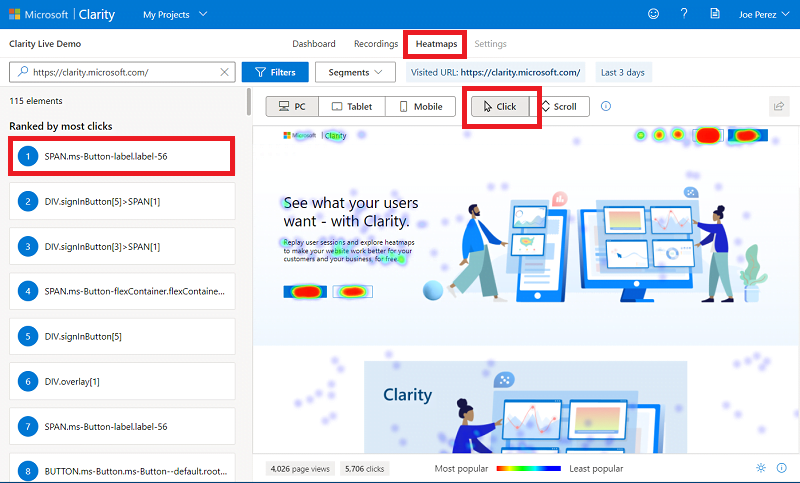Select element 7 SPAN.ms-Button-label.label-56
This screenshot has width=800, height=483.
coord(122,426)
